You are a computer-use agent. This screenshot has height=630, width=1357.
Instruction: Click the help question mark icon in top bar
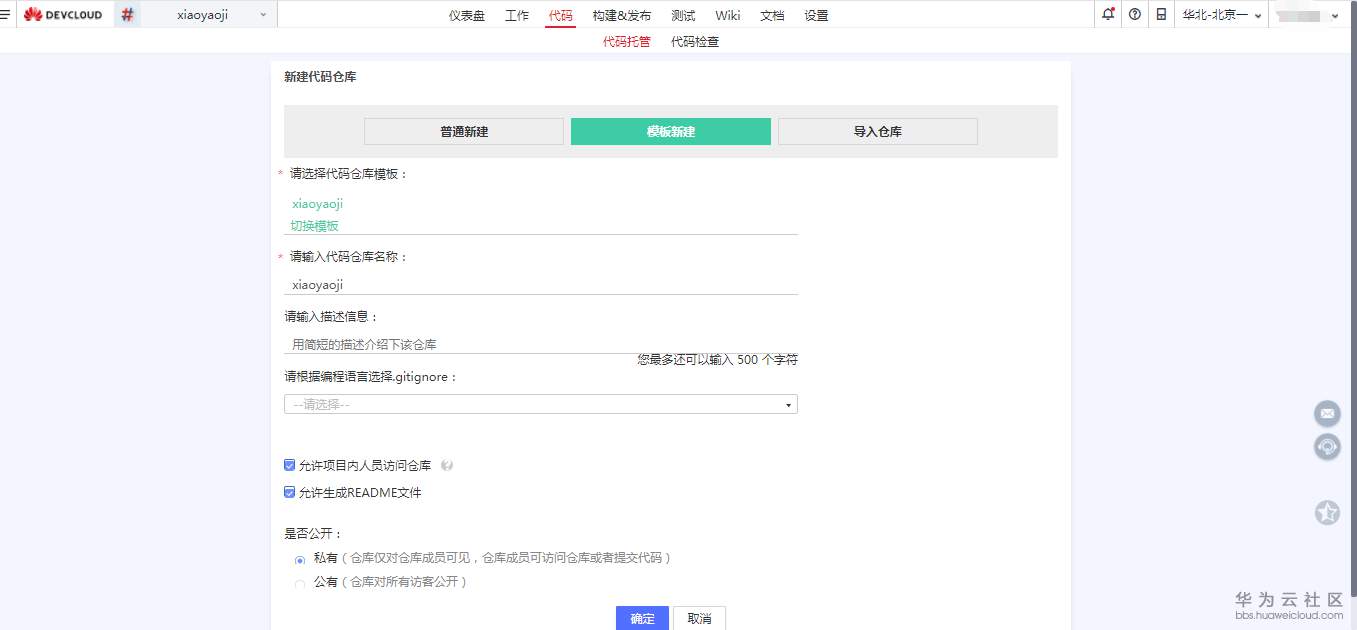tap(1133, 14)
